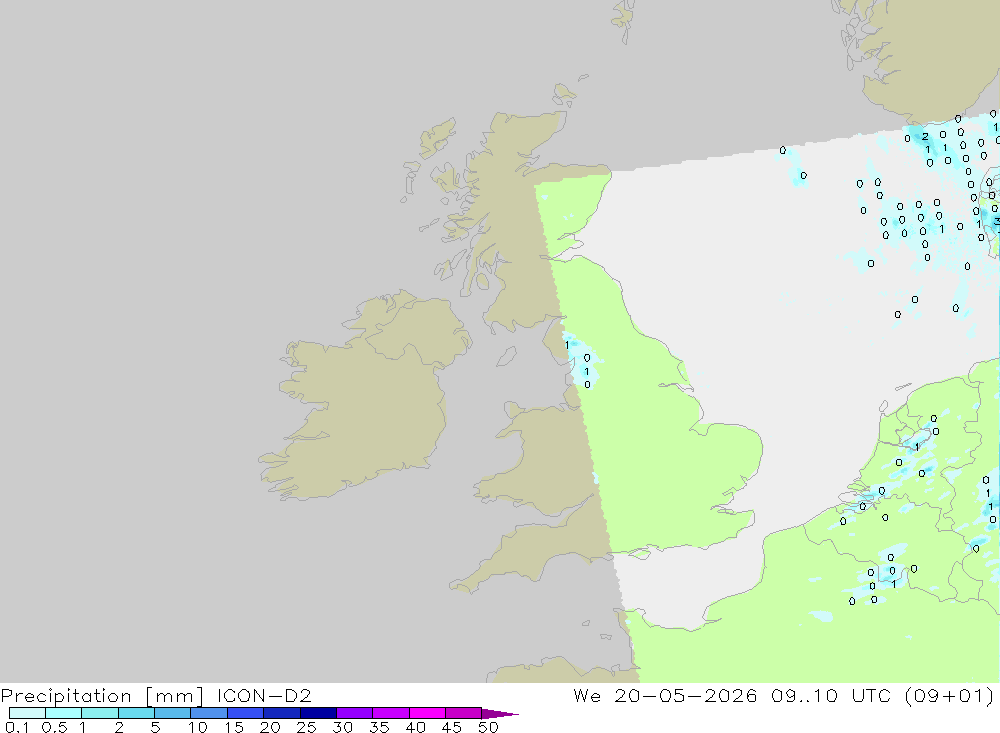The height and width of the screenshot is (733, 1000).
Task: Click the "(09+01)" forecast offset text
Action: point(950,695)
